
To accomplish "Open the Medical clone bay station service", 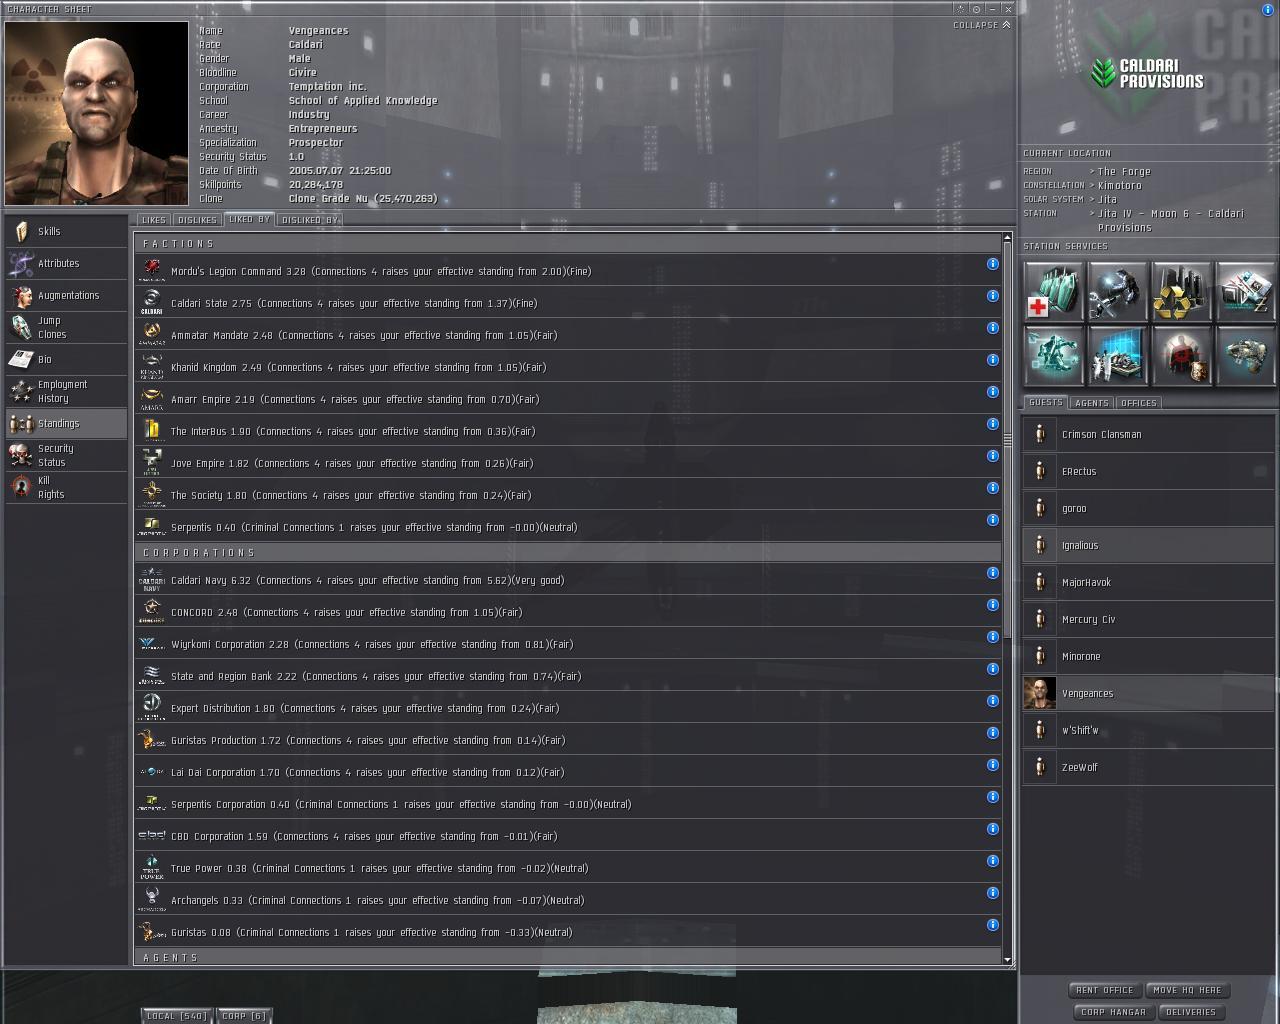I will [x=1054, y=292].
